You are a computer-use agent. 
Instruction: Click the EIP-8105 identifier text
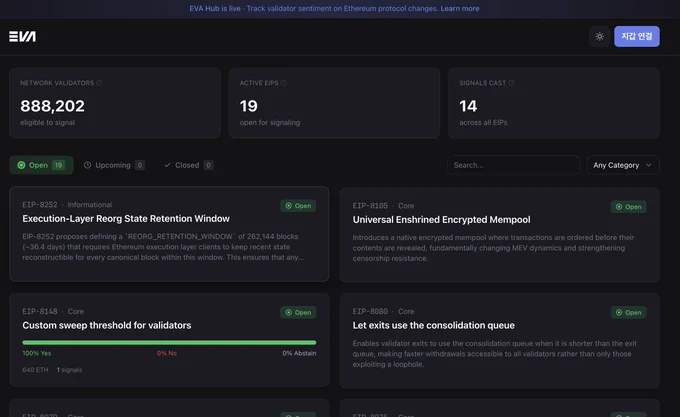(370, 205)
